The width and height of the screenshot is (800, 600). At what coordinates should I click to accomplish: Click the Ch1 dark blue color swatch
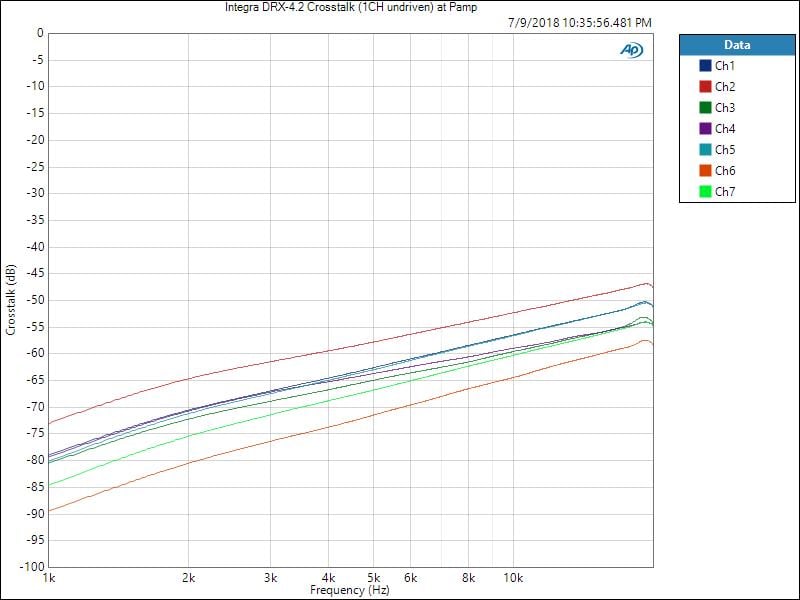tap(705, 66)
